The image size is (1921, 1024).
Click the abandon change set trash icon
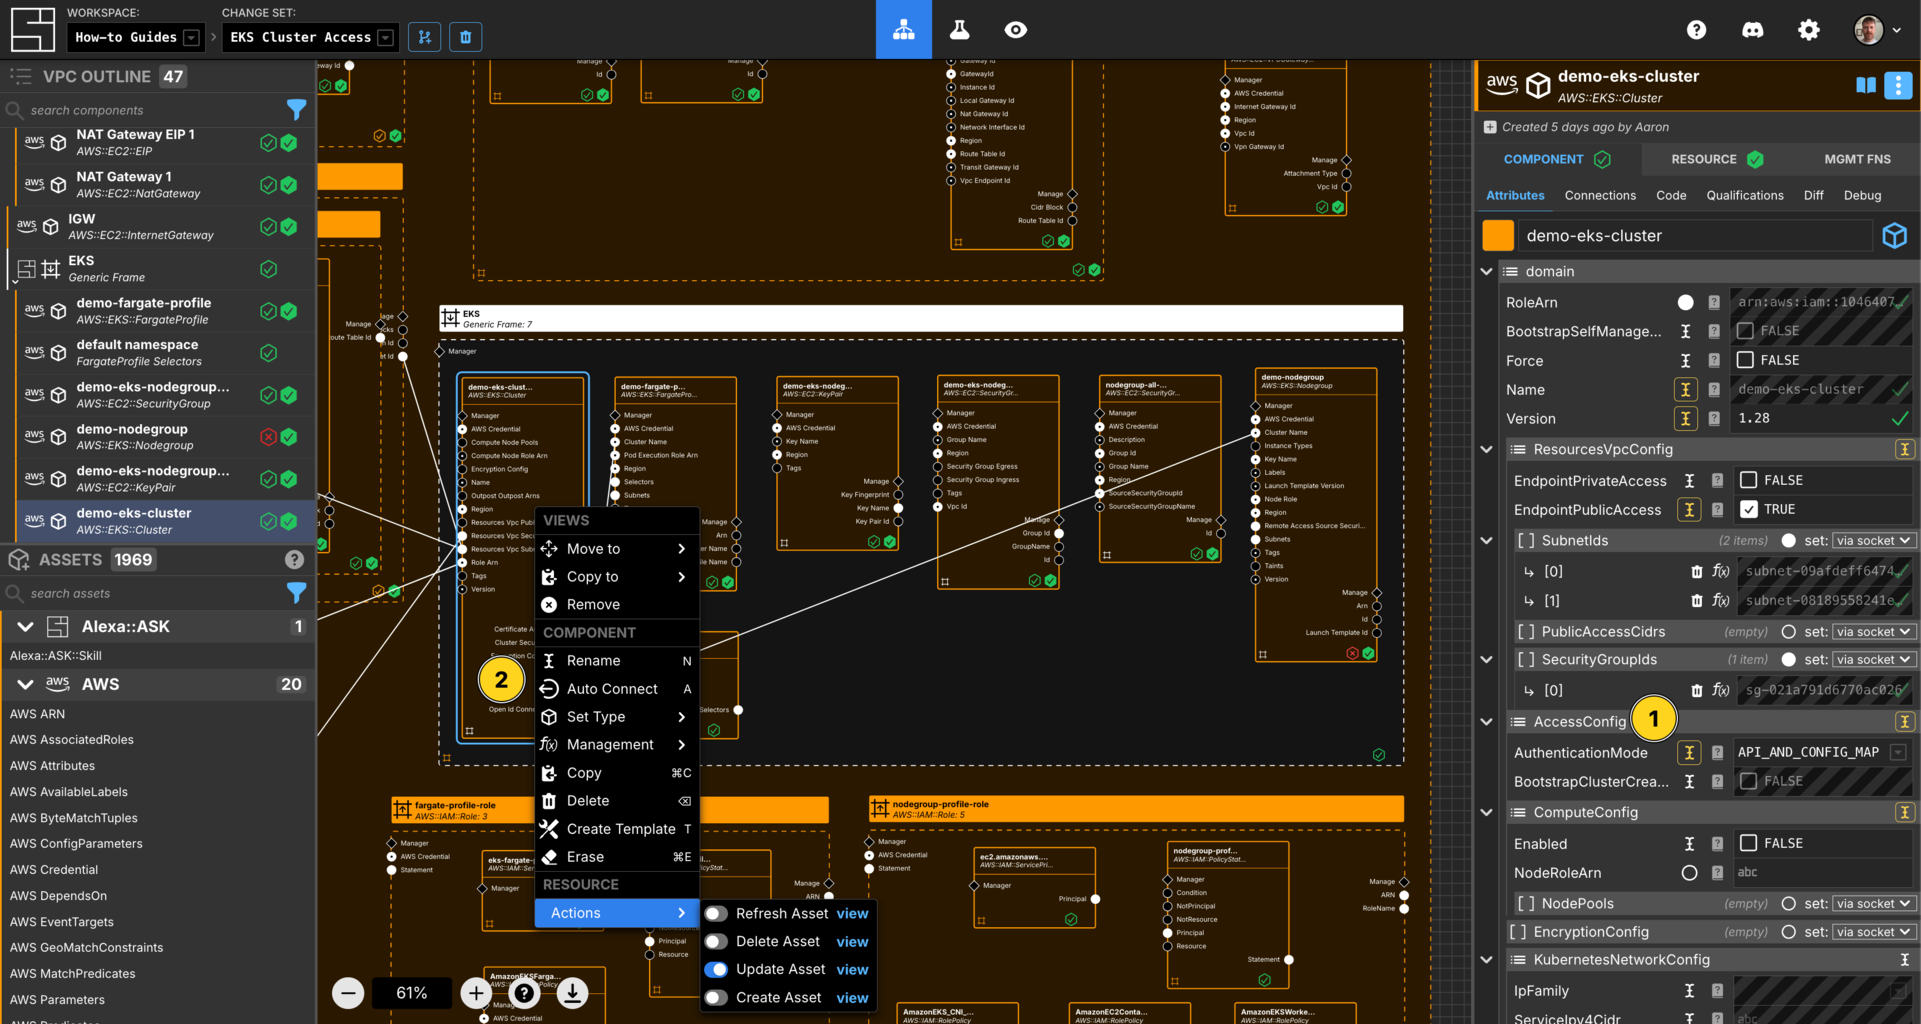click(465, 37)
